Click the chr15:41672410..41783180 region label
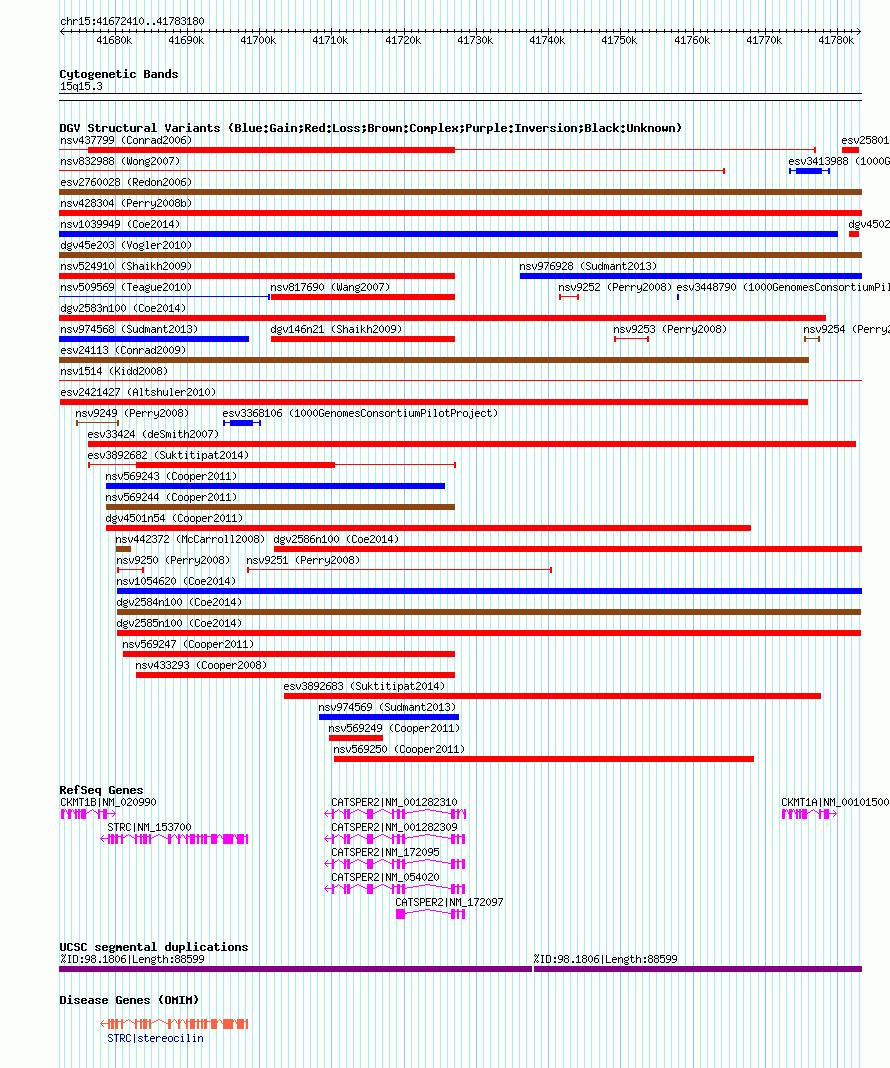This screenshot has width=890, height=1068. point(132,21)
